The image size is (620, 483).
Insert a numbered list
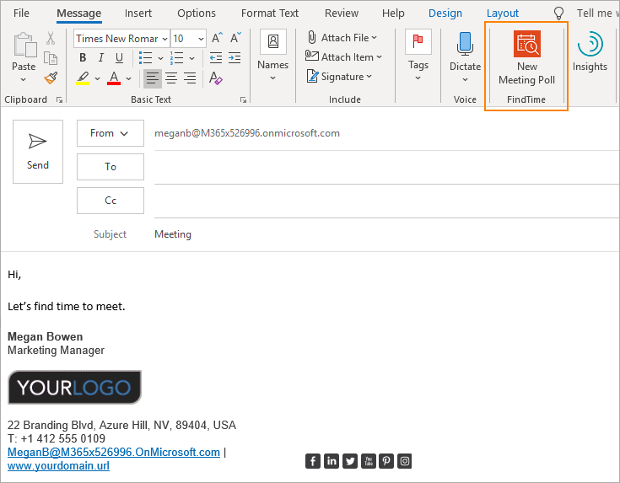coord(176,58)
